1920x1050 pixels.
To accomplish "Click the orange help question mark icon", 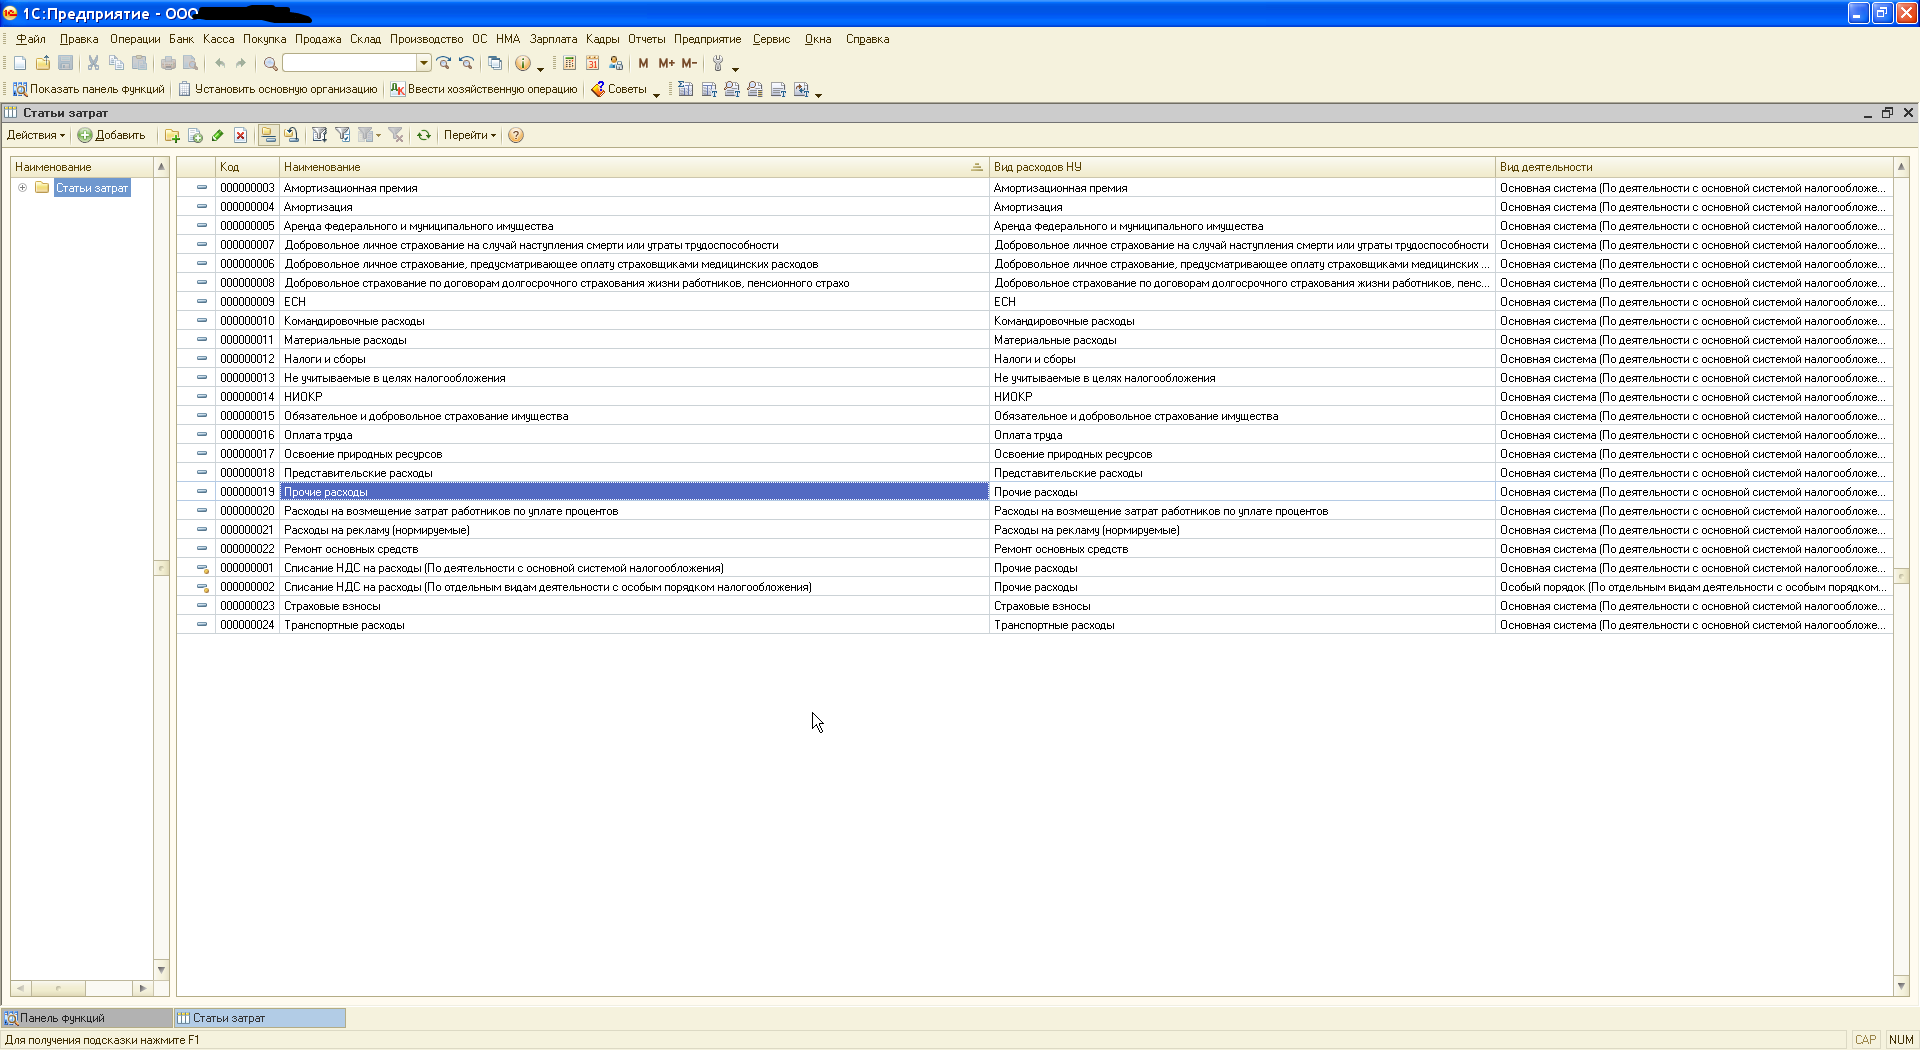I will tap(516, 136).
